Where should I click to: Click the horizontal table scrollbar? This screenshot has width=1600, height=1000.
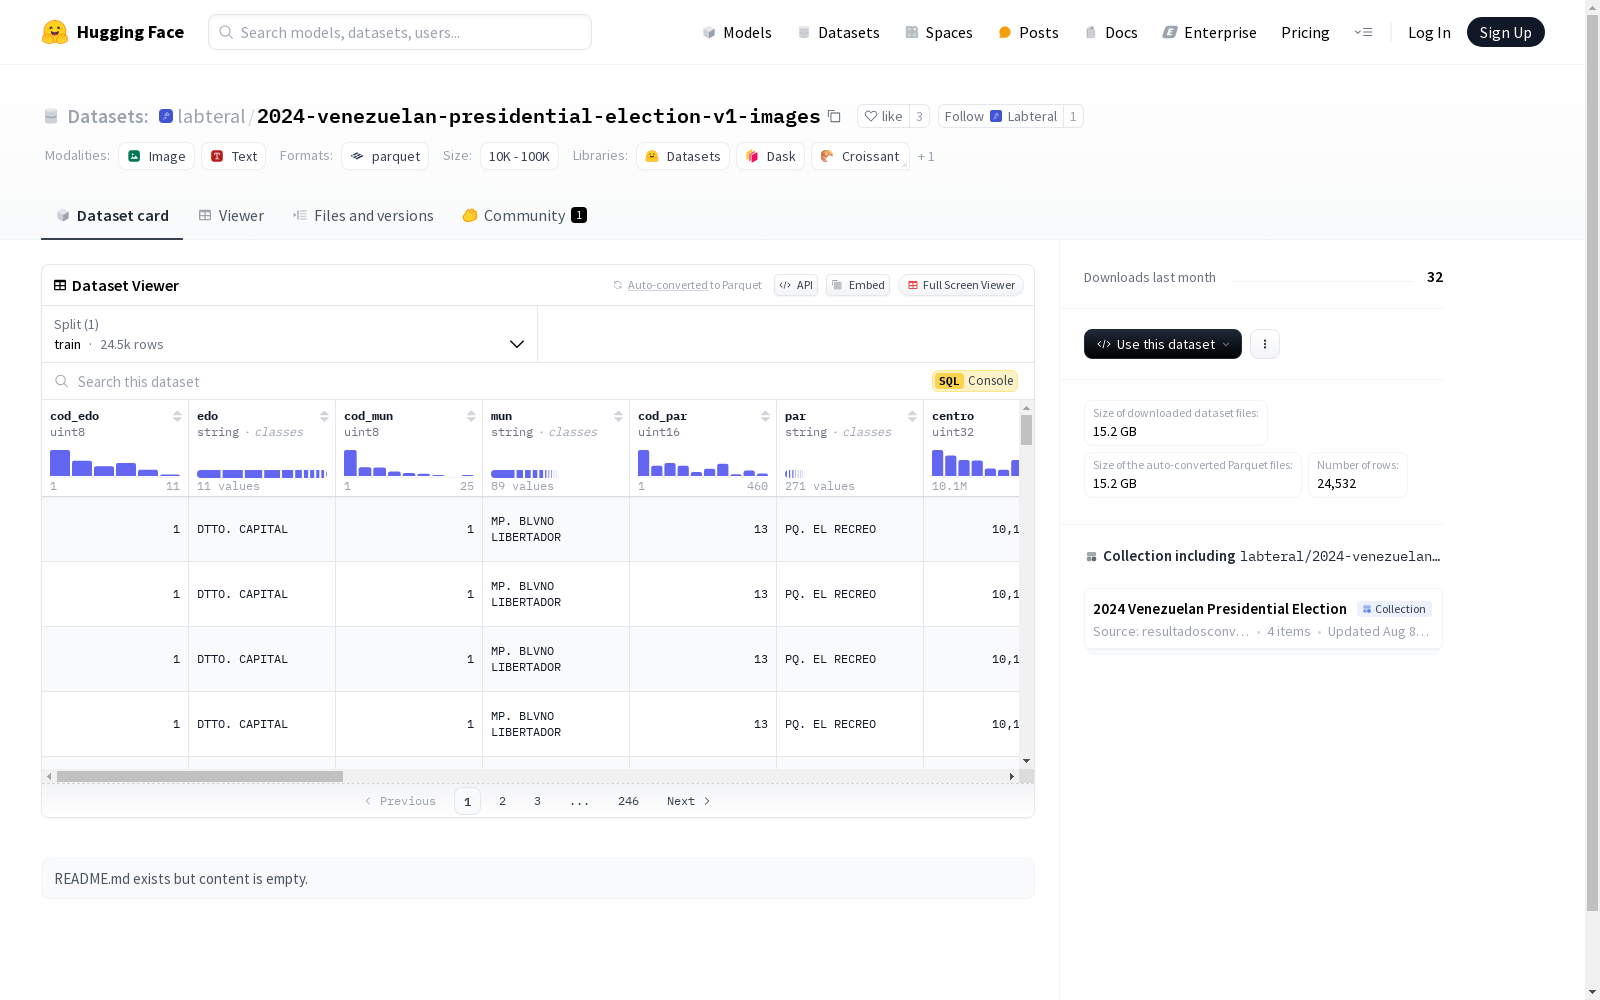[200, 776]
